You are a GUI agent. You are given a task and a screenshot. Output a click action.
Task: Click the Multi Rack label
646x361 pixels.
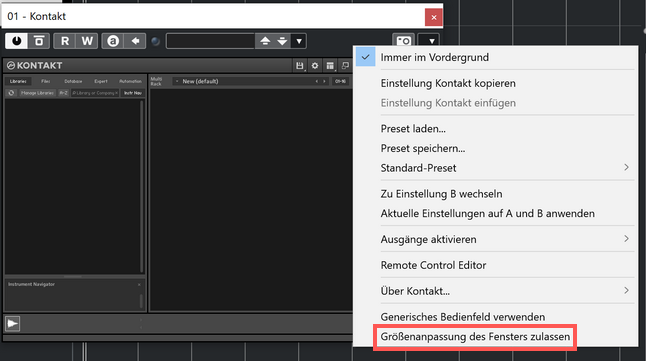[156, 81]
